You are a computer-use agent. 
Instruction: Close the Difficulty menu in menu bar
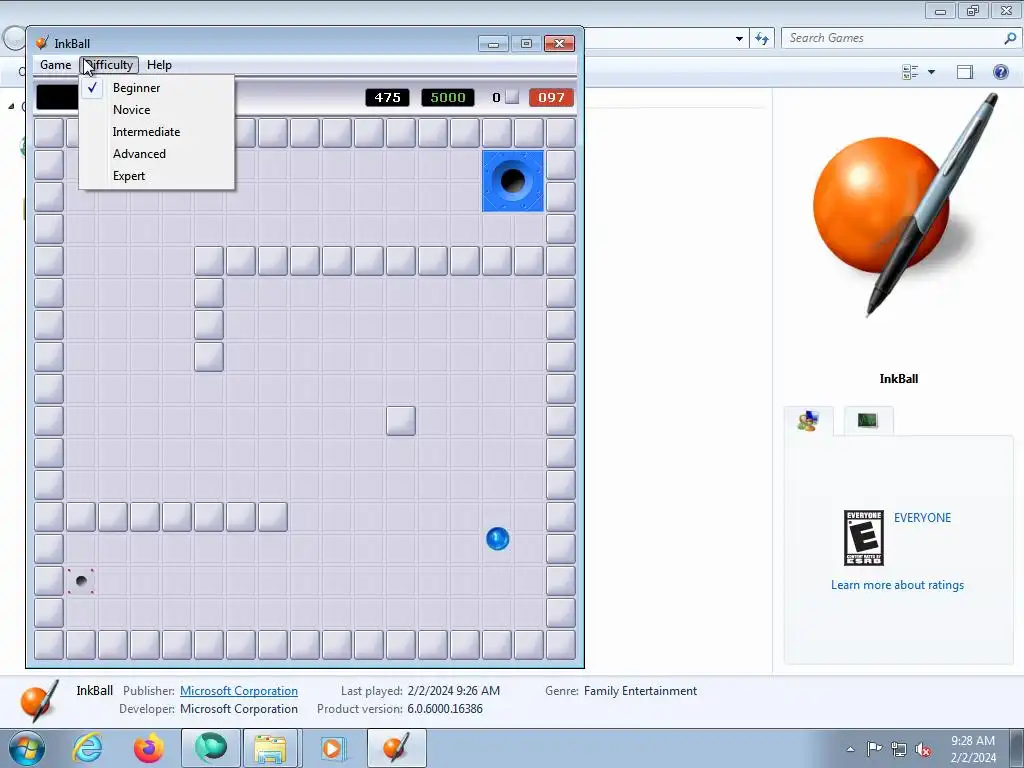[x=109, y=65]
